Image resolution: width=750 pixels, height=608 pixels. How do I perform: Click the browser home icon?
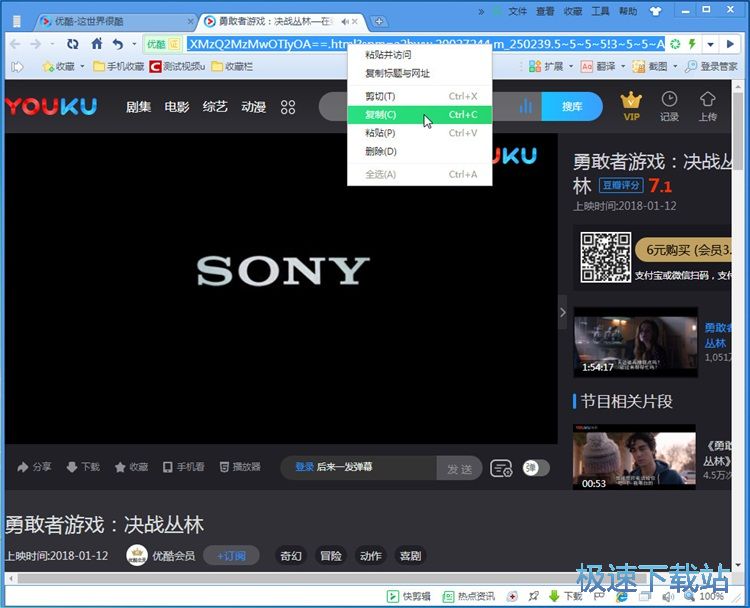click(97, 44)
